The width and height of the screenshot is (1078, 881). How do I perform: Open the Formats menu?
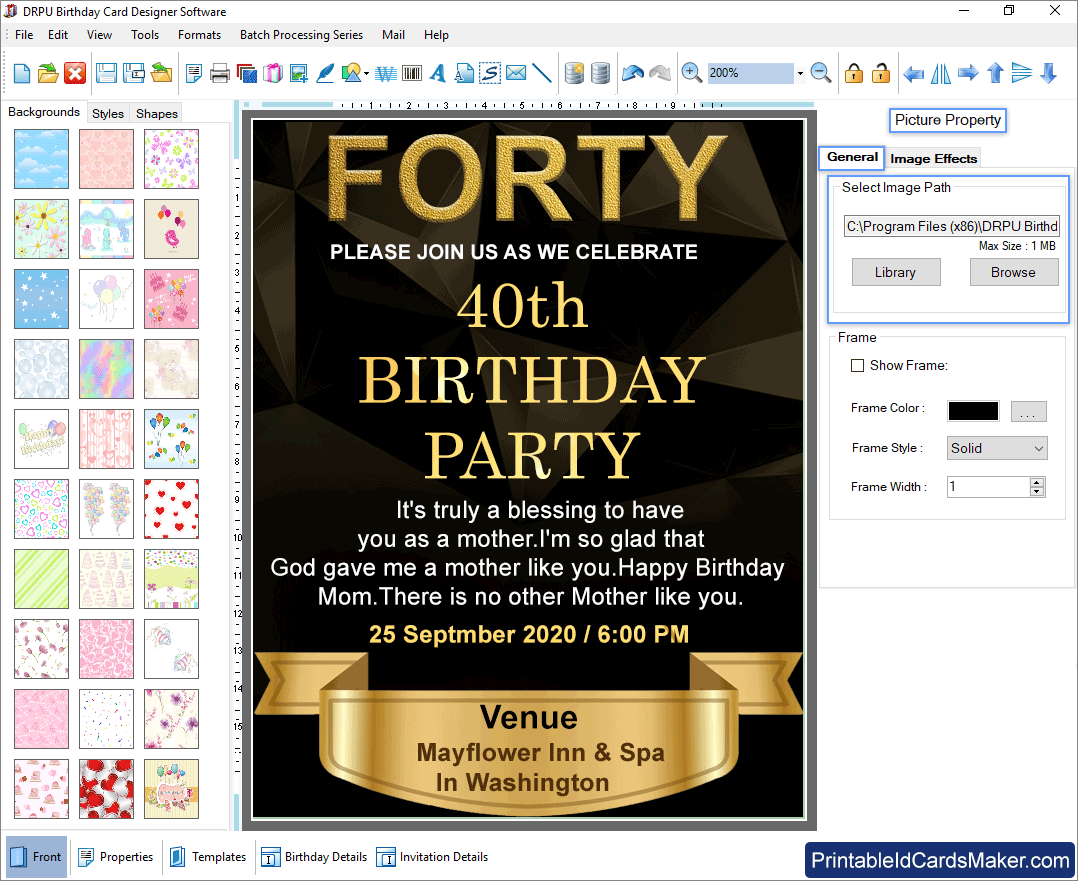[x=199, y=34]
